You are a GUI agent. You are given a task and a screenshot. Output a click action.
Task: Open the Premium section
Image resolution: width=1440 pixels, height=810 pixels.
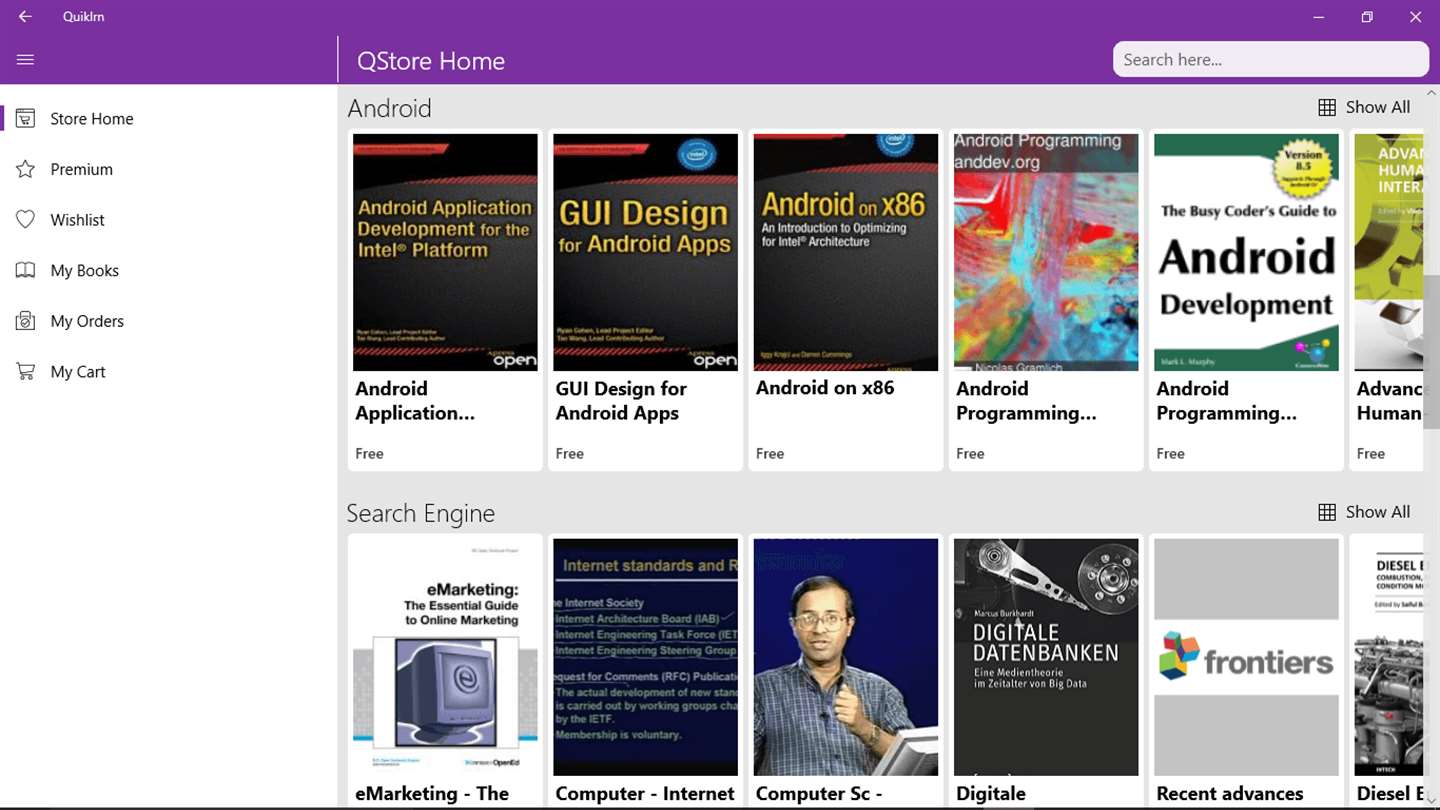pos(168,169)
